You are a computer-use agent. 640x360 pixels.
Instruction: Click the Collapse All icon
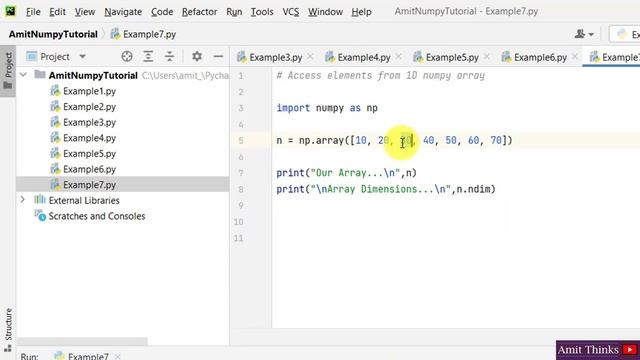click(169, 56)
